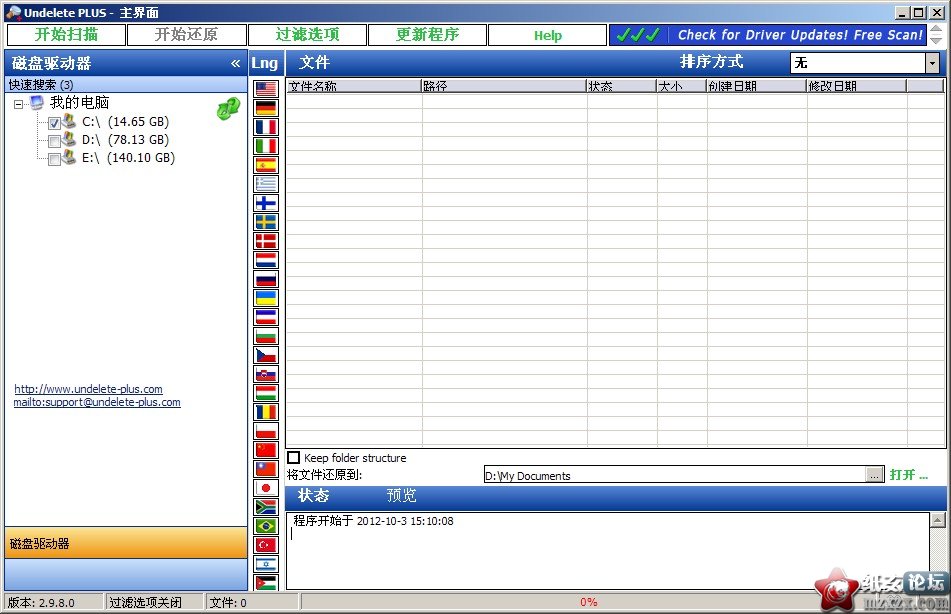The width and height of the screenshot is (951, 614).
Task: Uncheck the C:\ drive checkbox
Action: 54,123
